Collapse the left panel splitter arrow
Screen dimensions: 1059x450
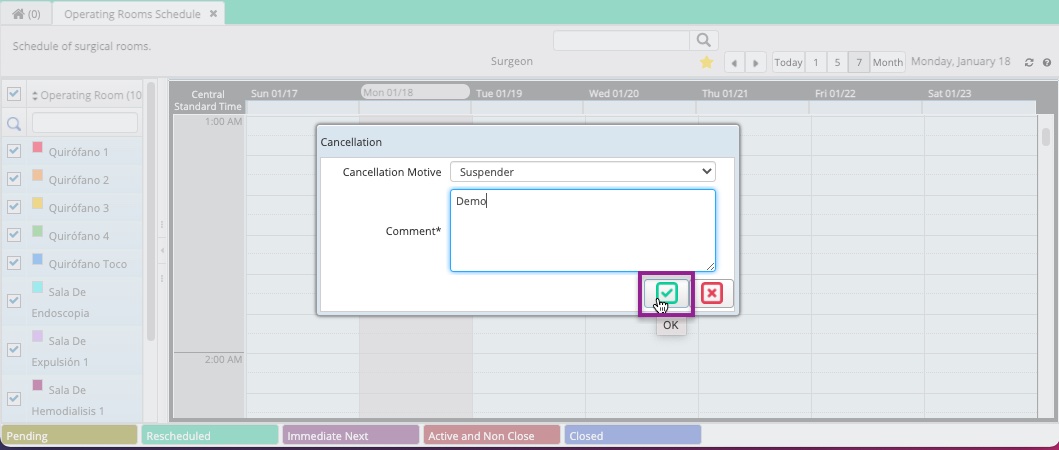tap(162, 251)
